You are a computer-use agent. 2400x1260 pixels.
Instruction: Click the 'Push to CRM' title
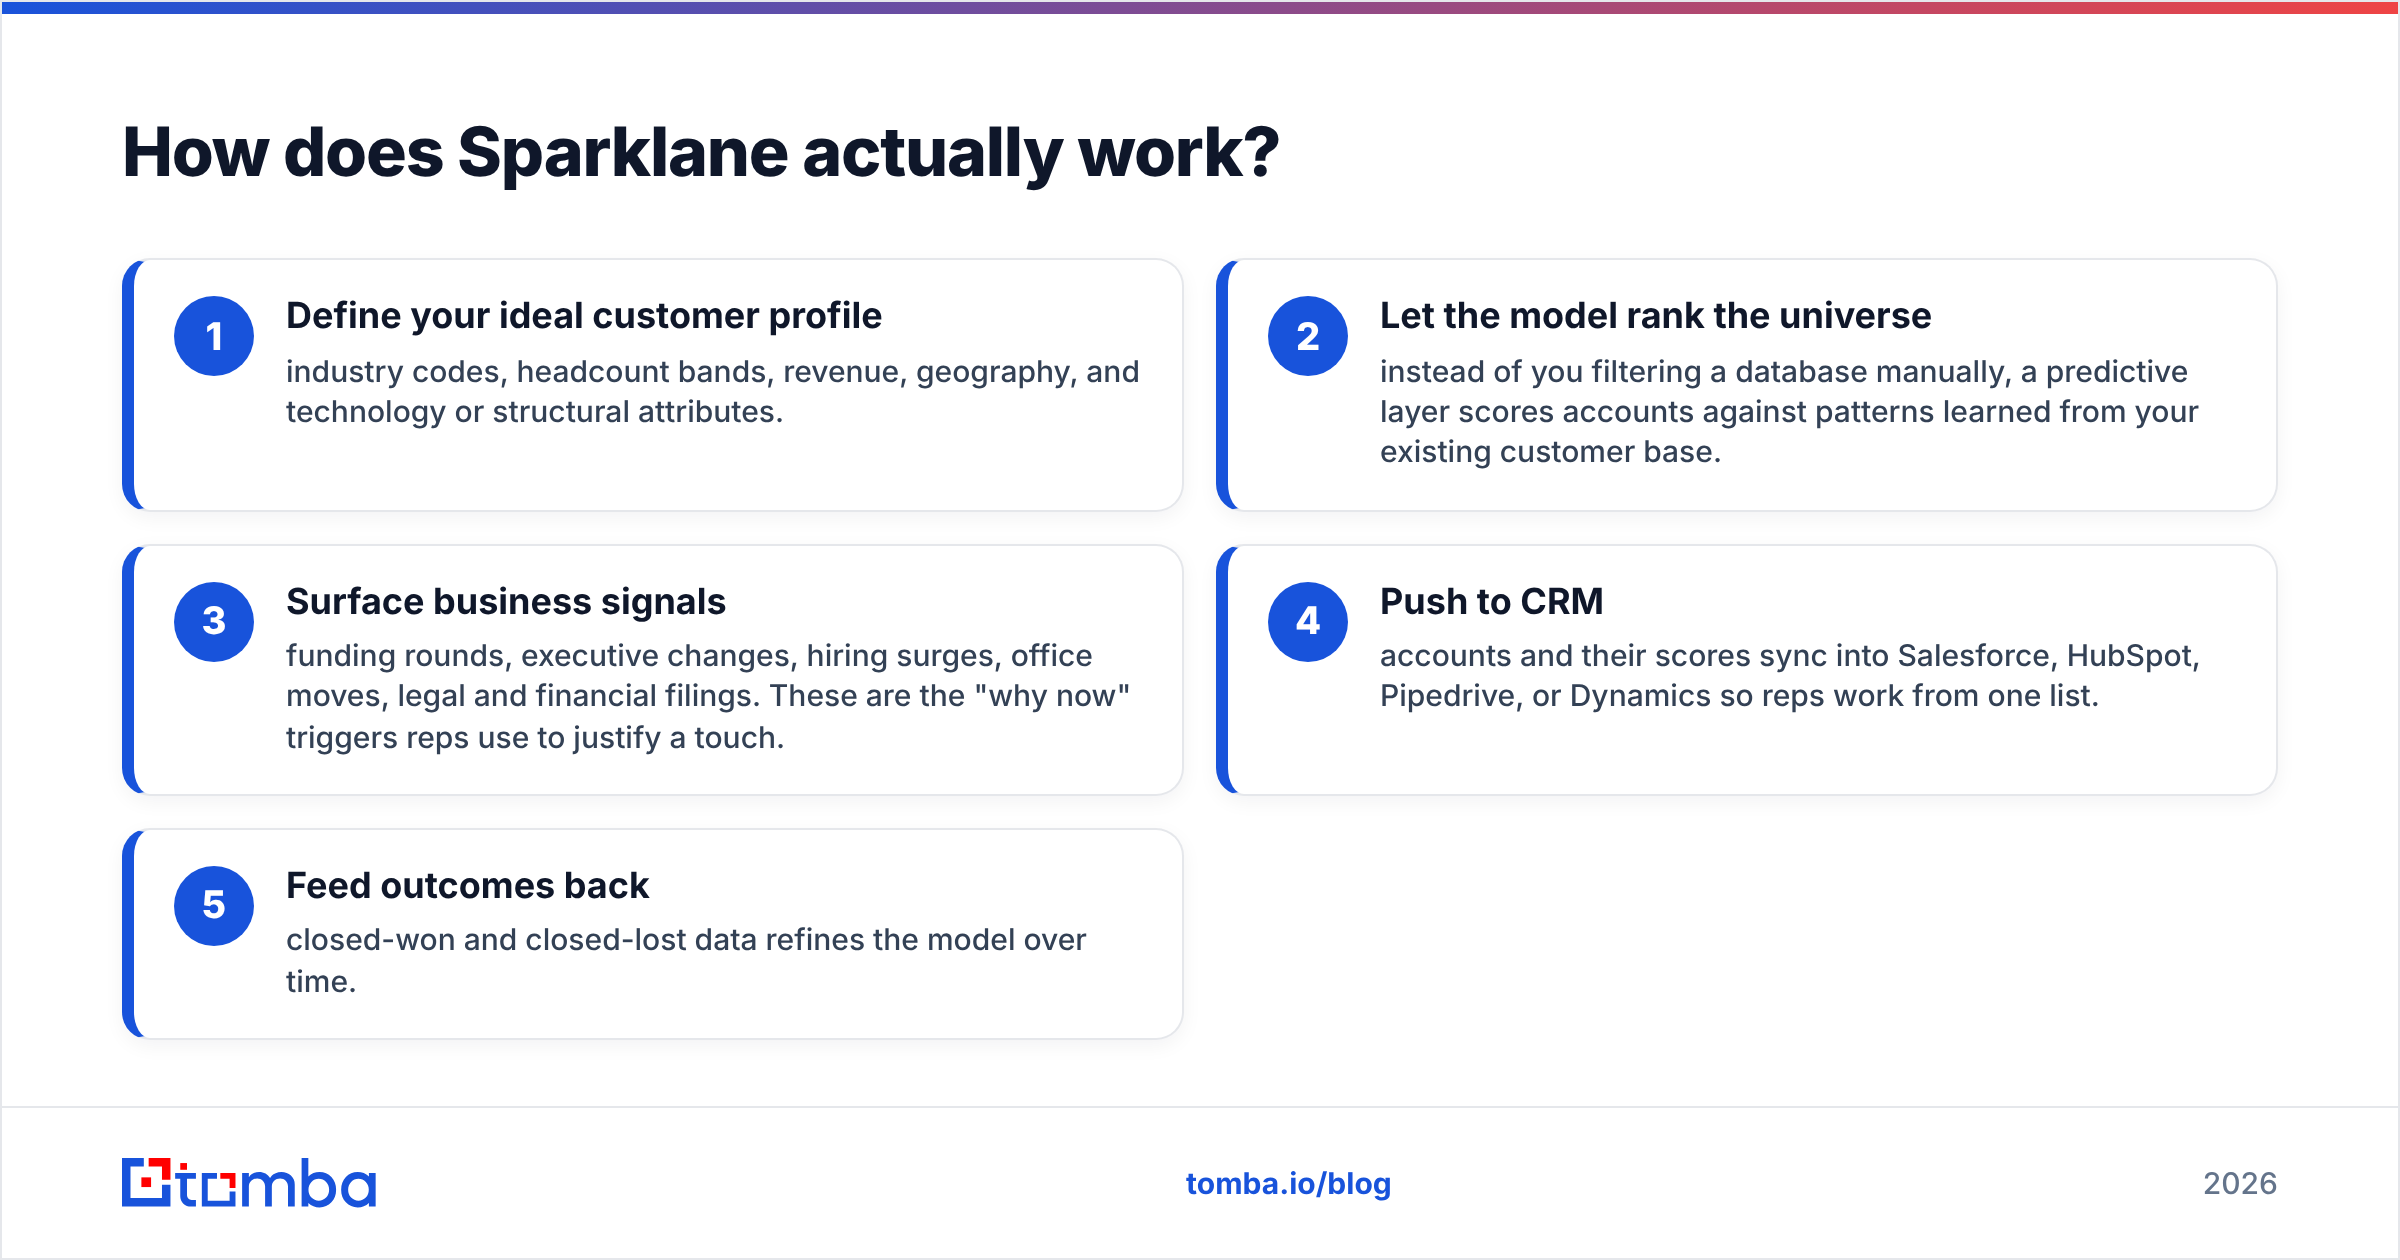1491,602
